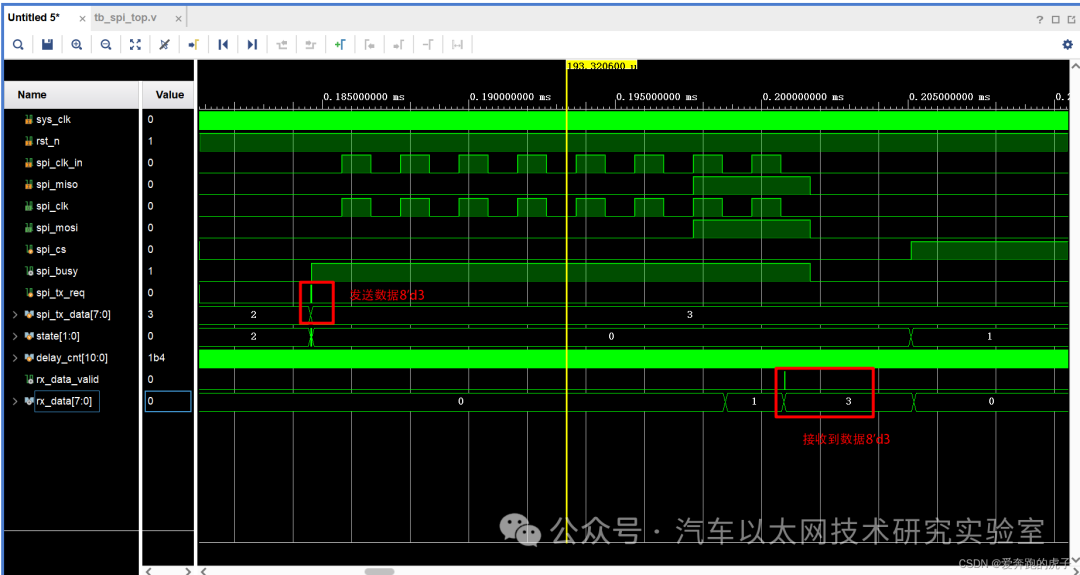
Task: Jump to the next marker
Action: click(x=398, y=45)
